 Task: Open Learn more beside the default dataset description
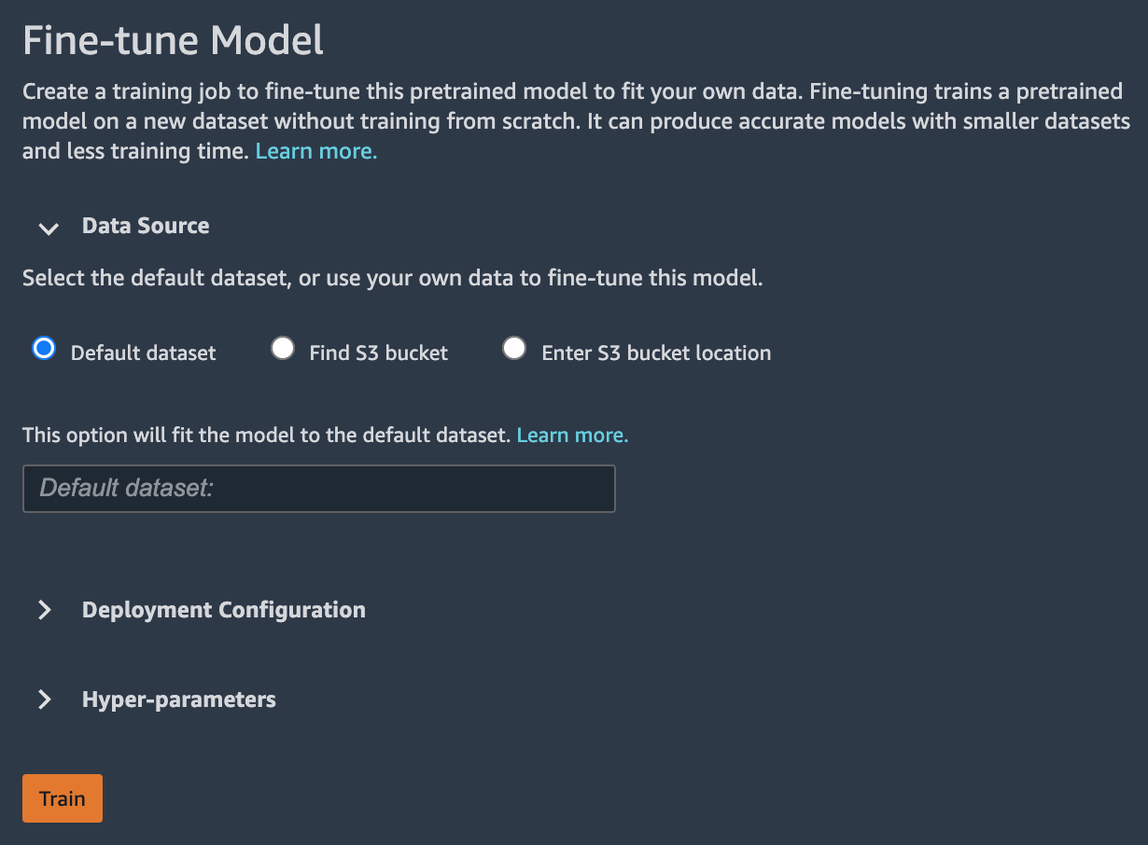click(571, 435)
